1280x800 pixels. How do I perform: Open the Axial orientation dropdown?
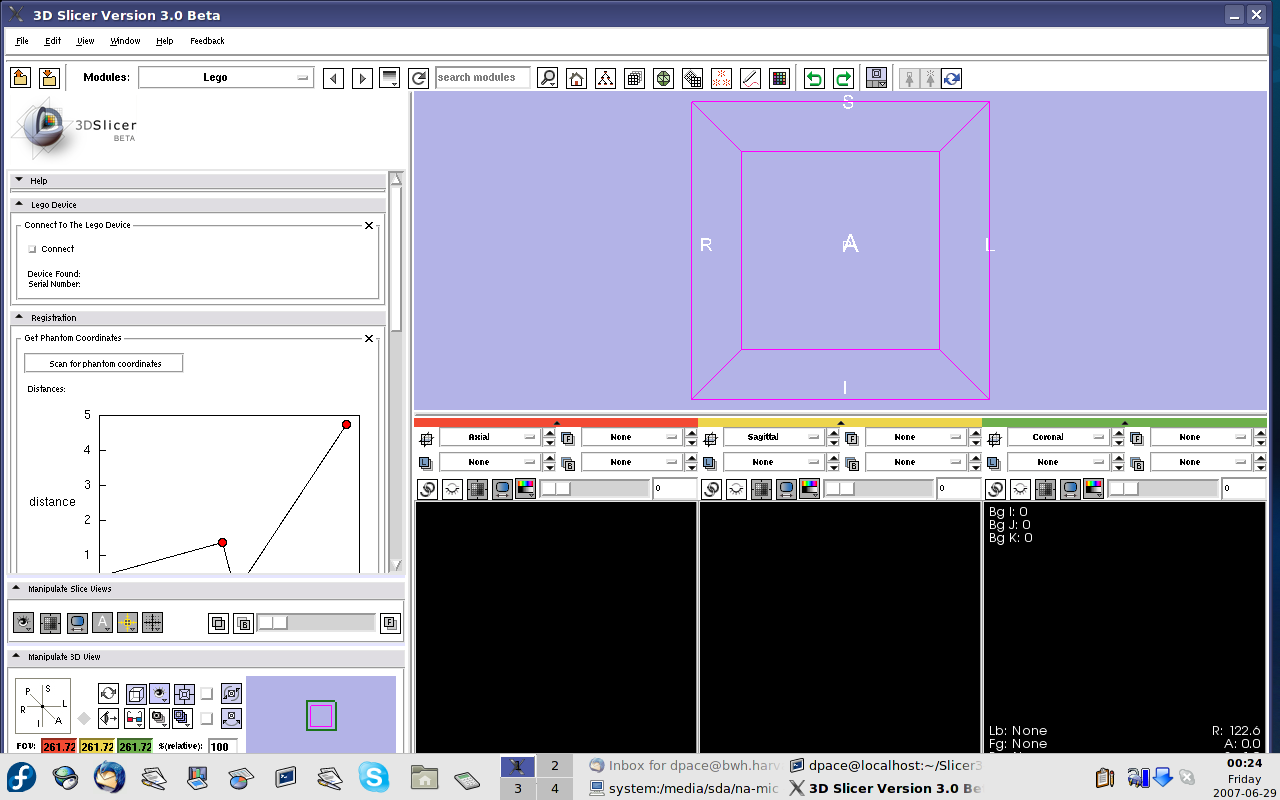point(488,437)
